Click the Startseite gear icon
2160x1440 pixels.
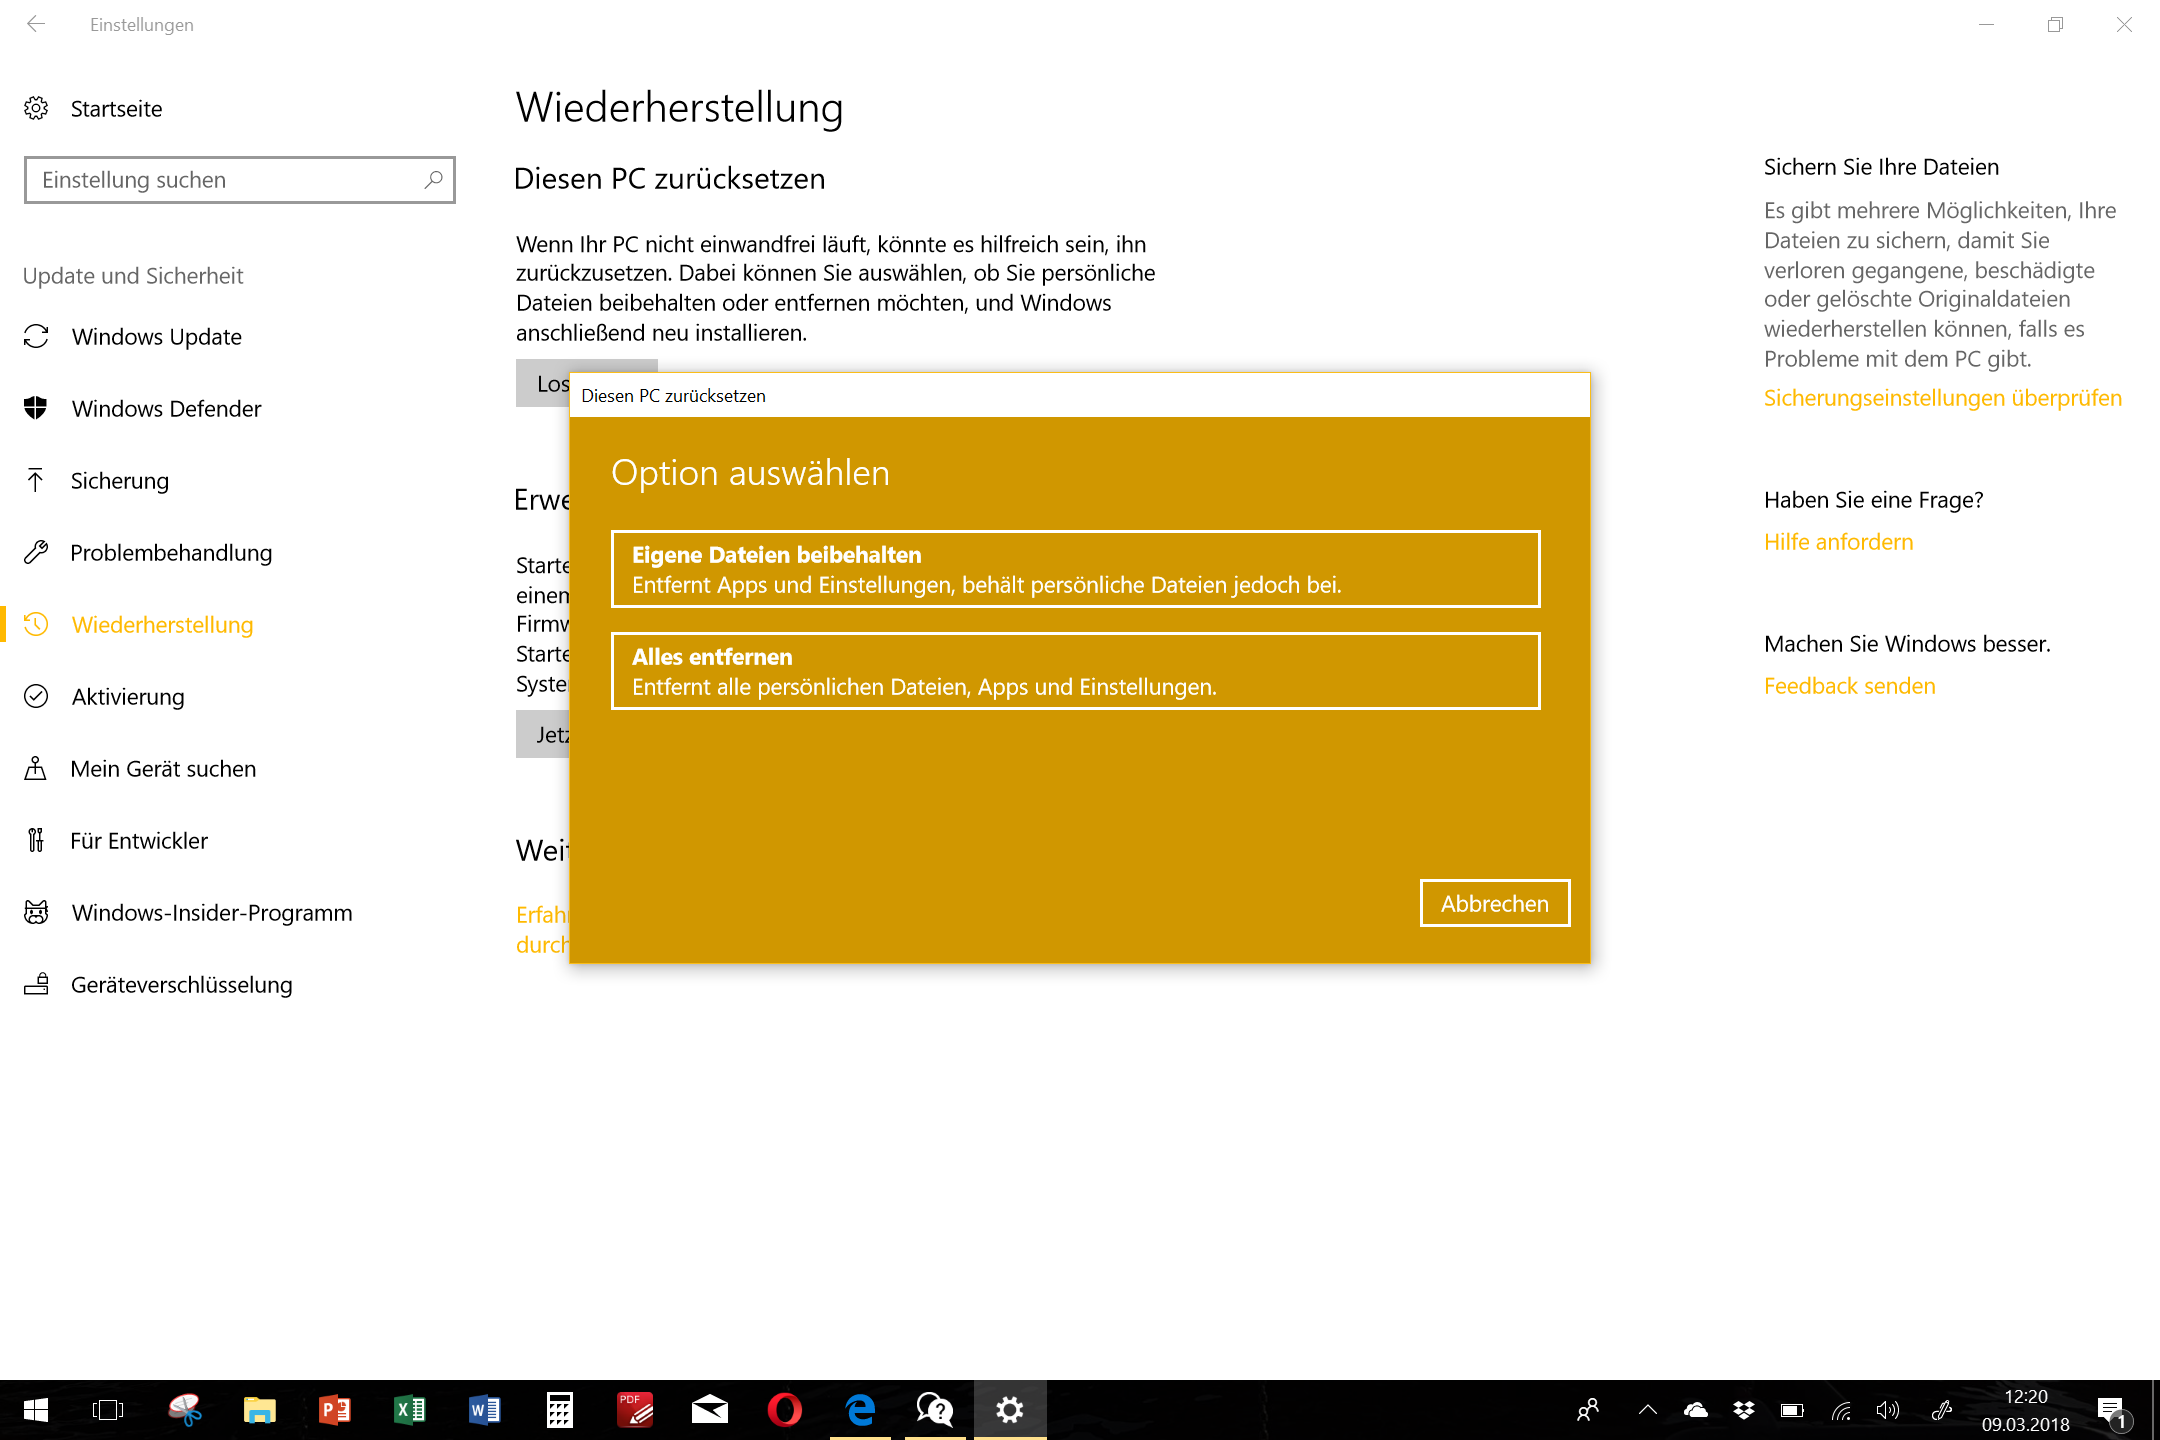click(36, 108)
